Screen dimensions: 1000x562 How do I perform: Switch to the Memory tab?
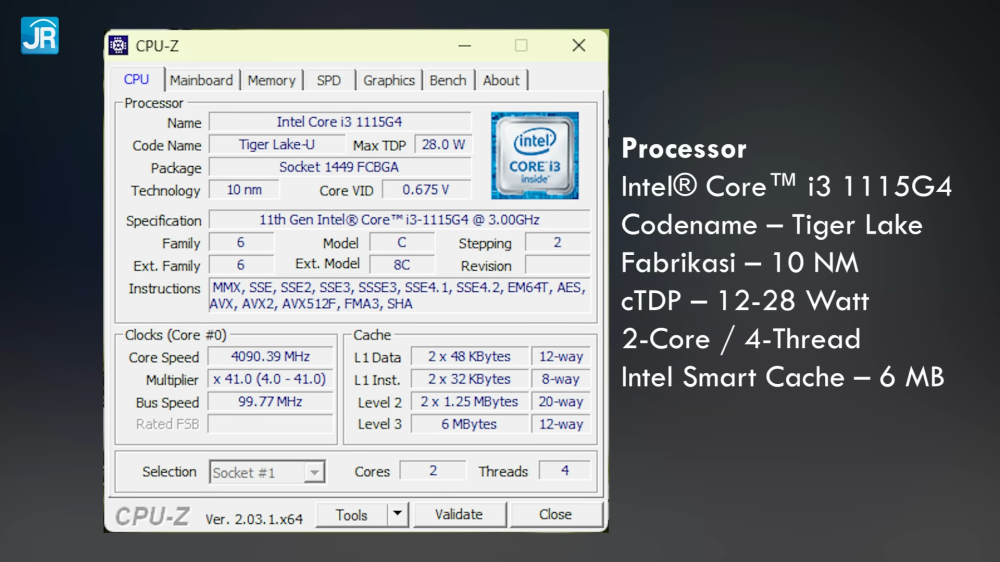(x=271, y=80)
